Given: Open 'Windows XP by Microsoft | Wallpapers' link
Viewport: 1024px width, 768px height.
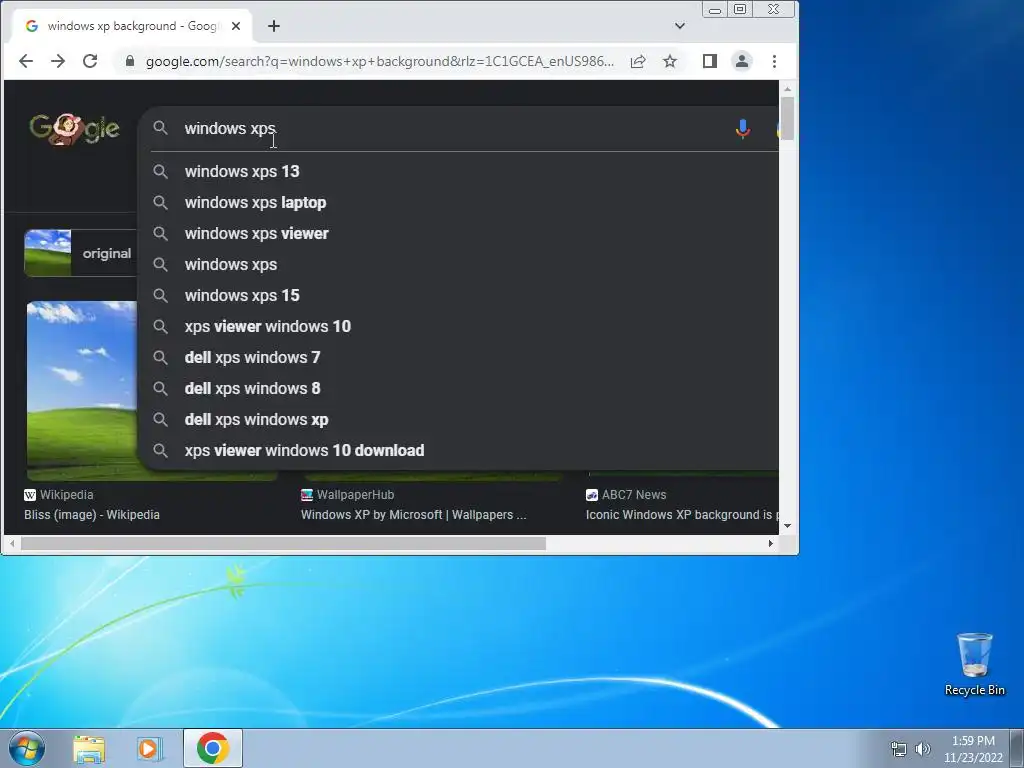Looking at the screenshot, I should click(413, 515).
